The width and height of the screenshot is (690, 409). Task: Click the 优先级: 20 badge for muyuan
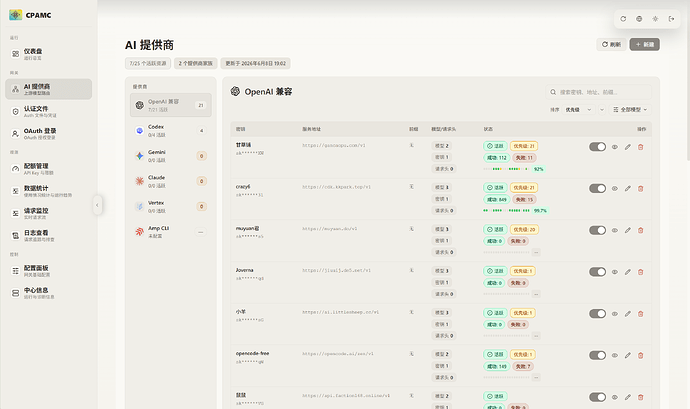click(525, 229)
